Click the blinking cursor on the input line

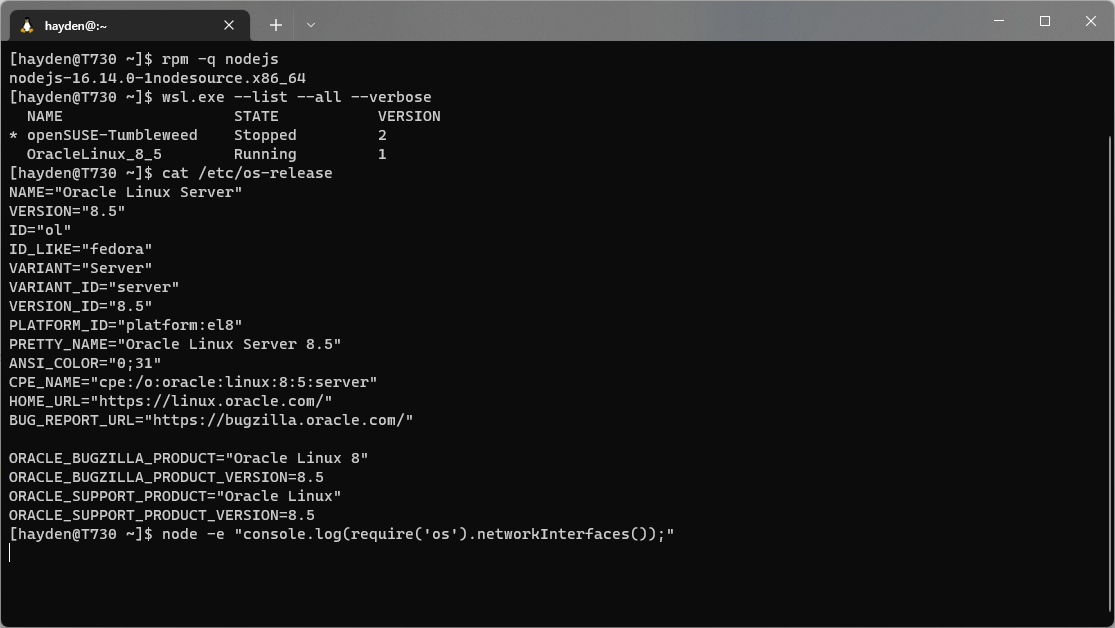[x=11, y=552]
